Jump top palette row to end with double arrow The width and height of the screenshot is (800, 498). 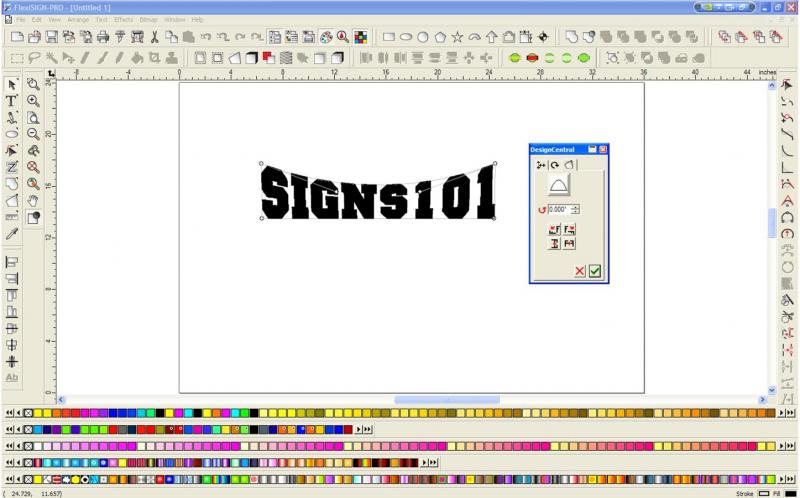coord(791,413)
